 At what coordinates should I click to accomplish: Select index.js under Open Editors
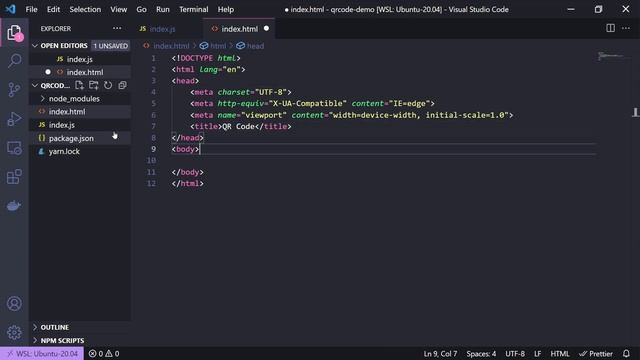tap(80, 59)
